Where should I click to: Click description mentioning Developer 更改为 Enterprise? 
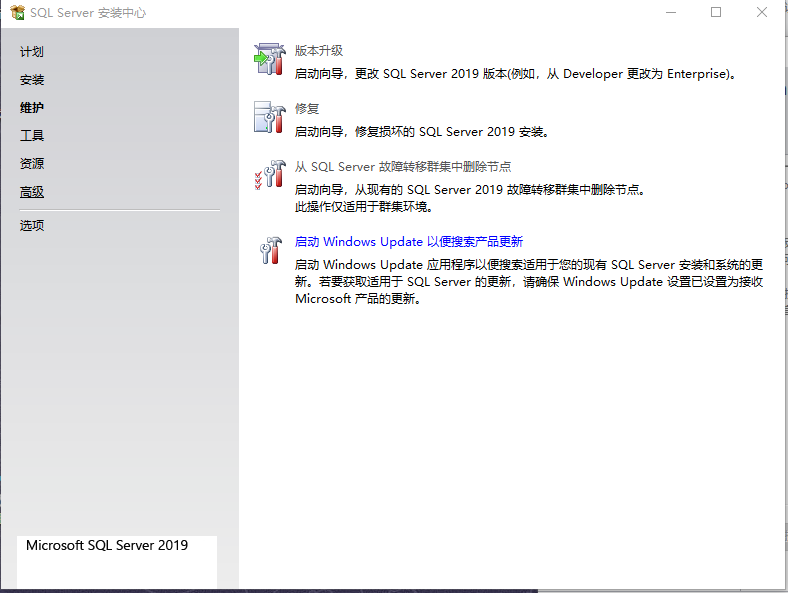click(x=516, y=74)
